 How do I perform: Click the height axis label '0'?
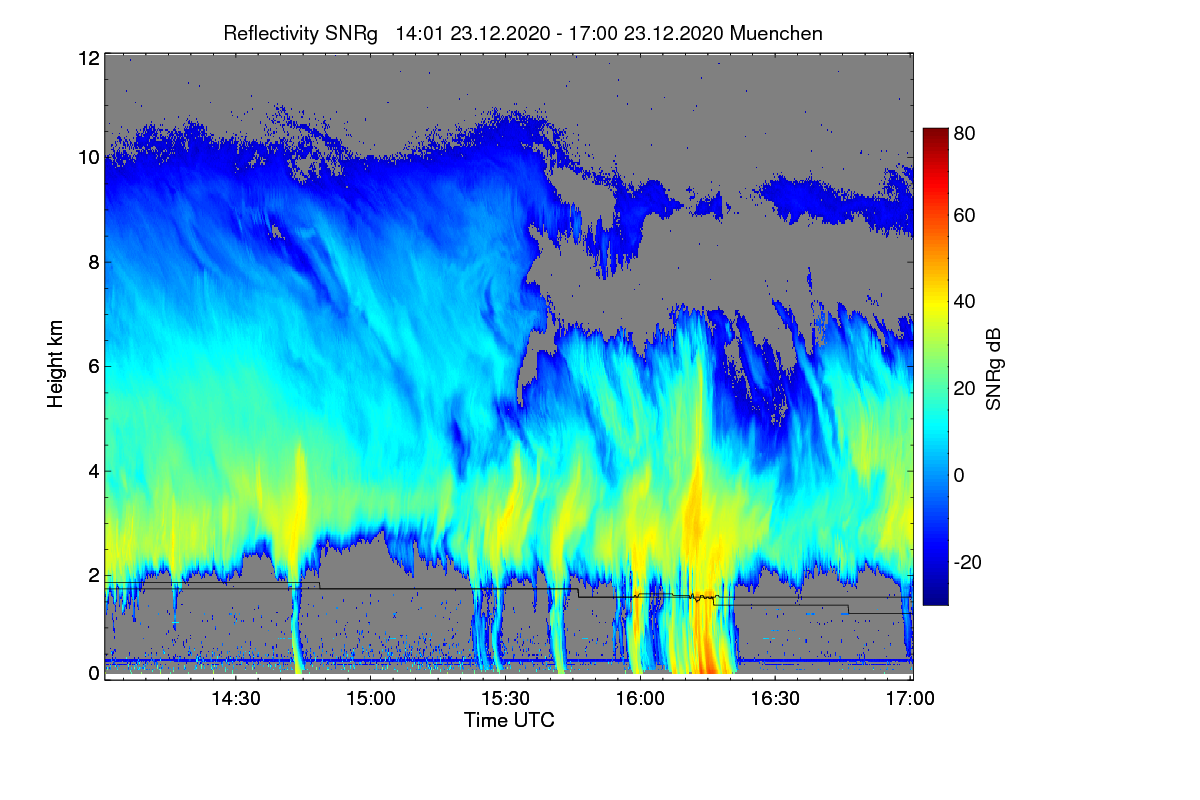[94, 673]
